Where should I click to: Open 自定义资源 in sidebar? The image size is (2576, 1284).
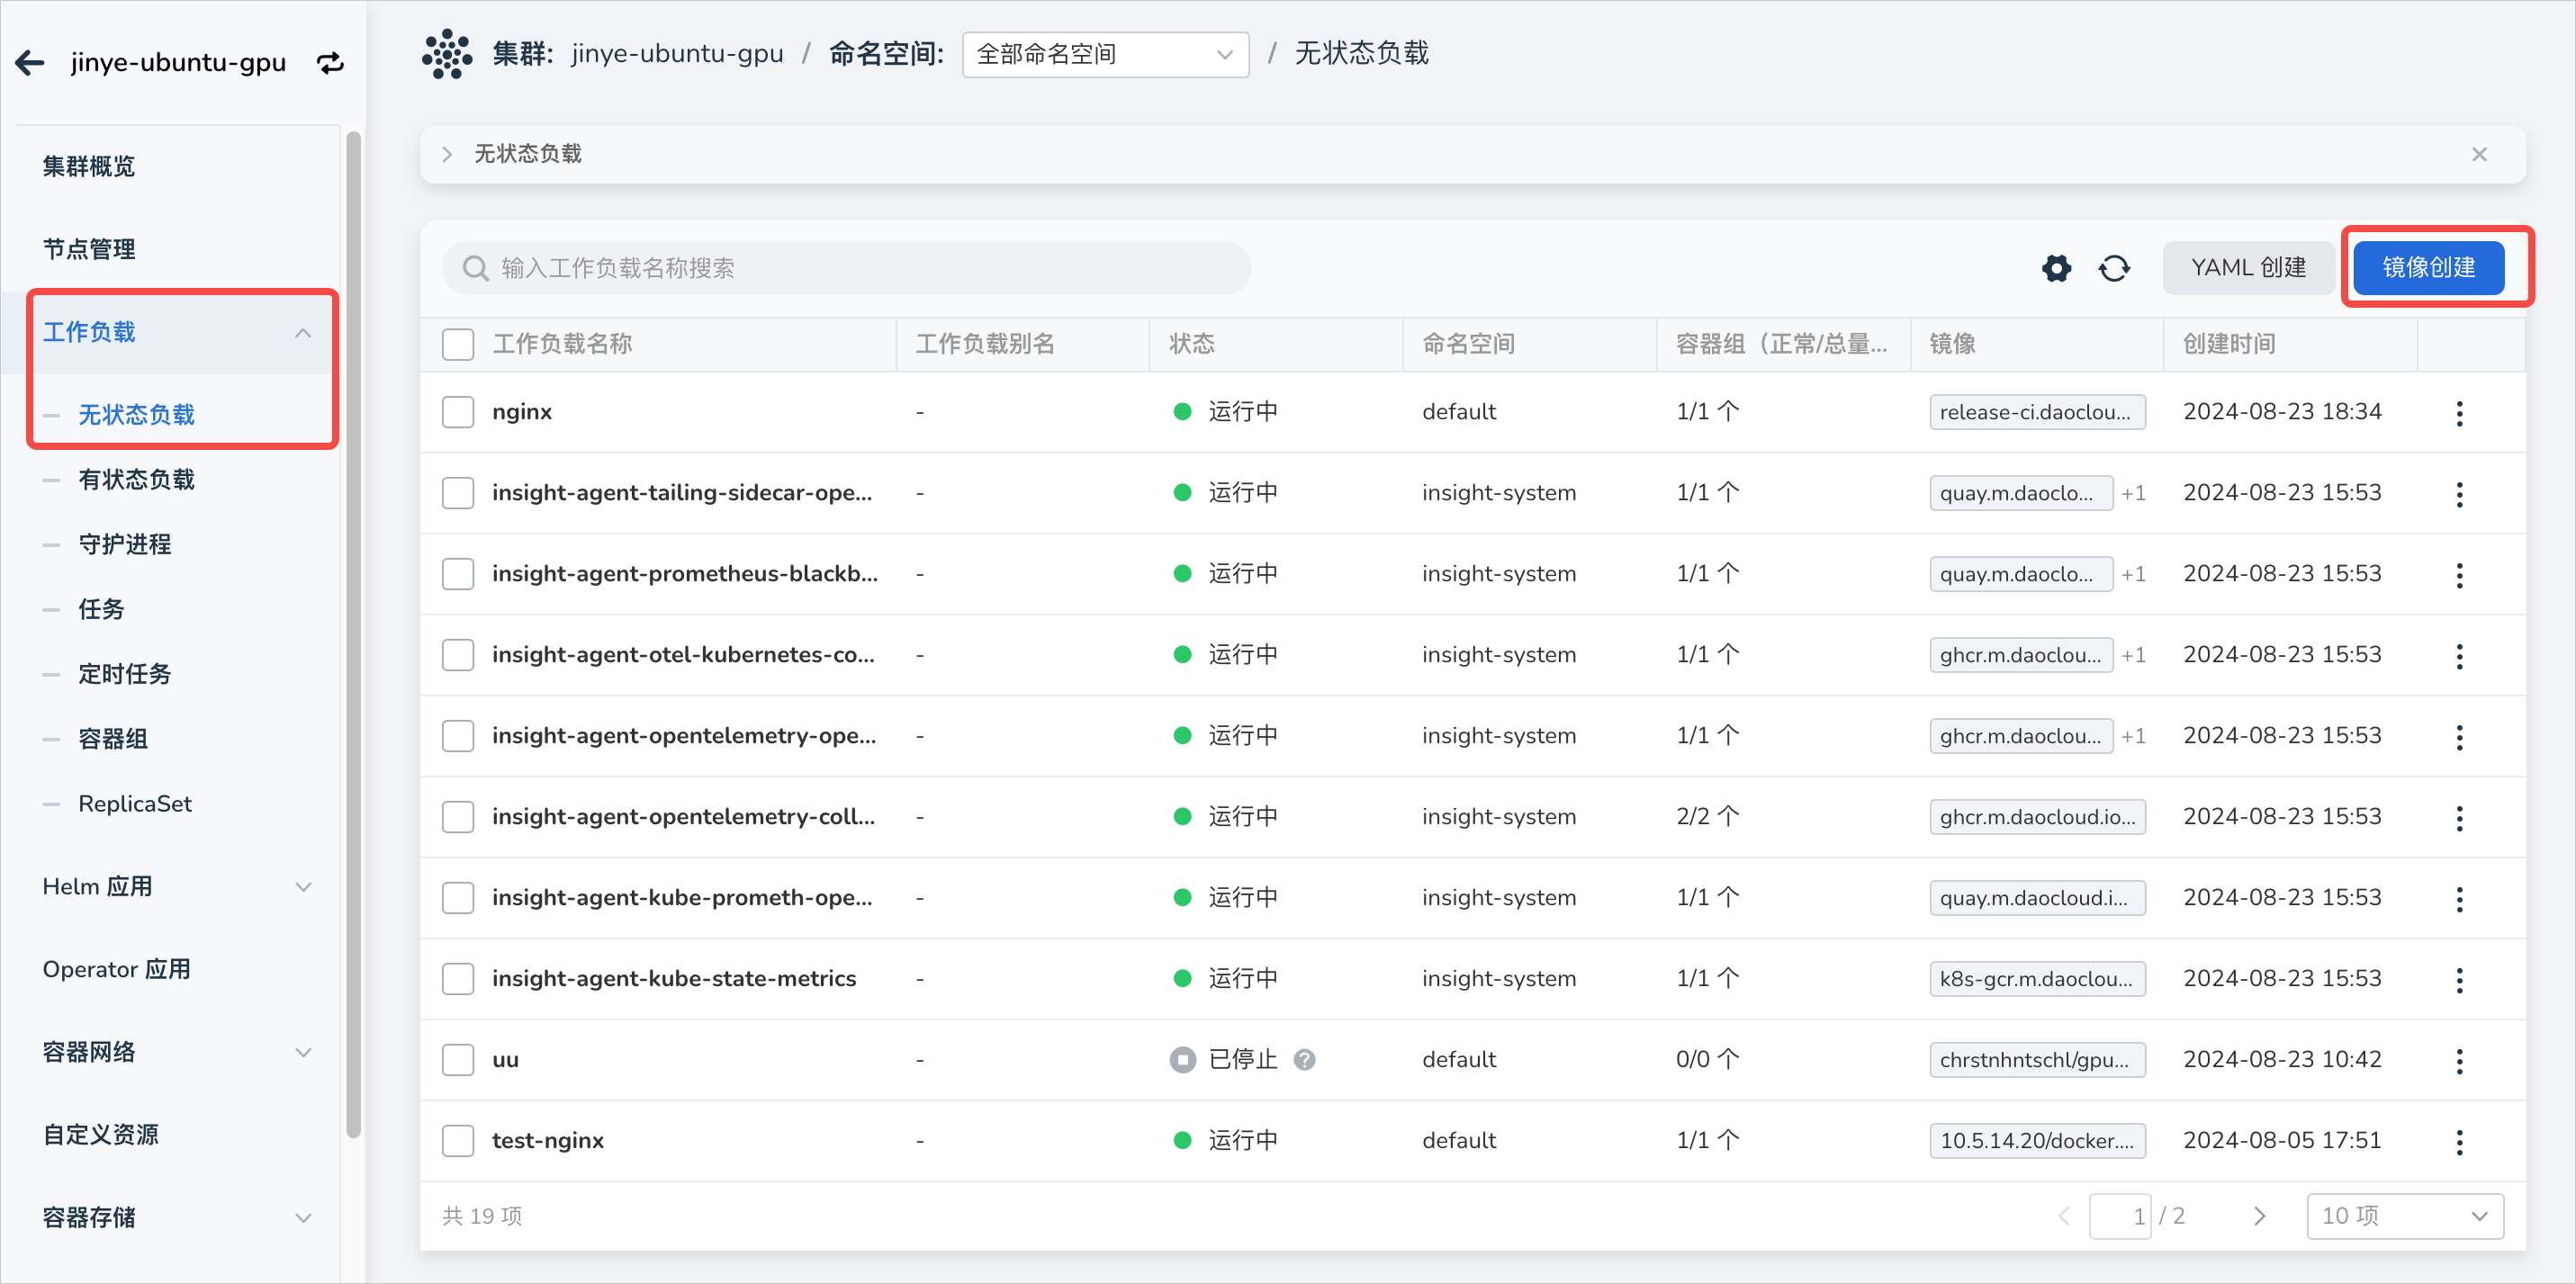coord(100,1135)
